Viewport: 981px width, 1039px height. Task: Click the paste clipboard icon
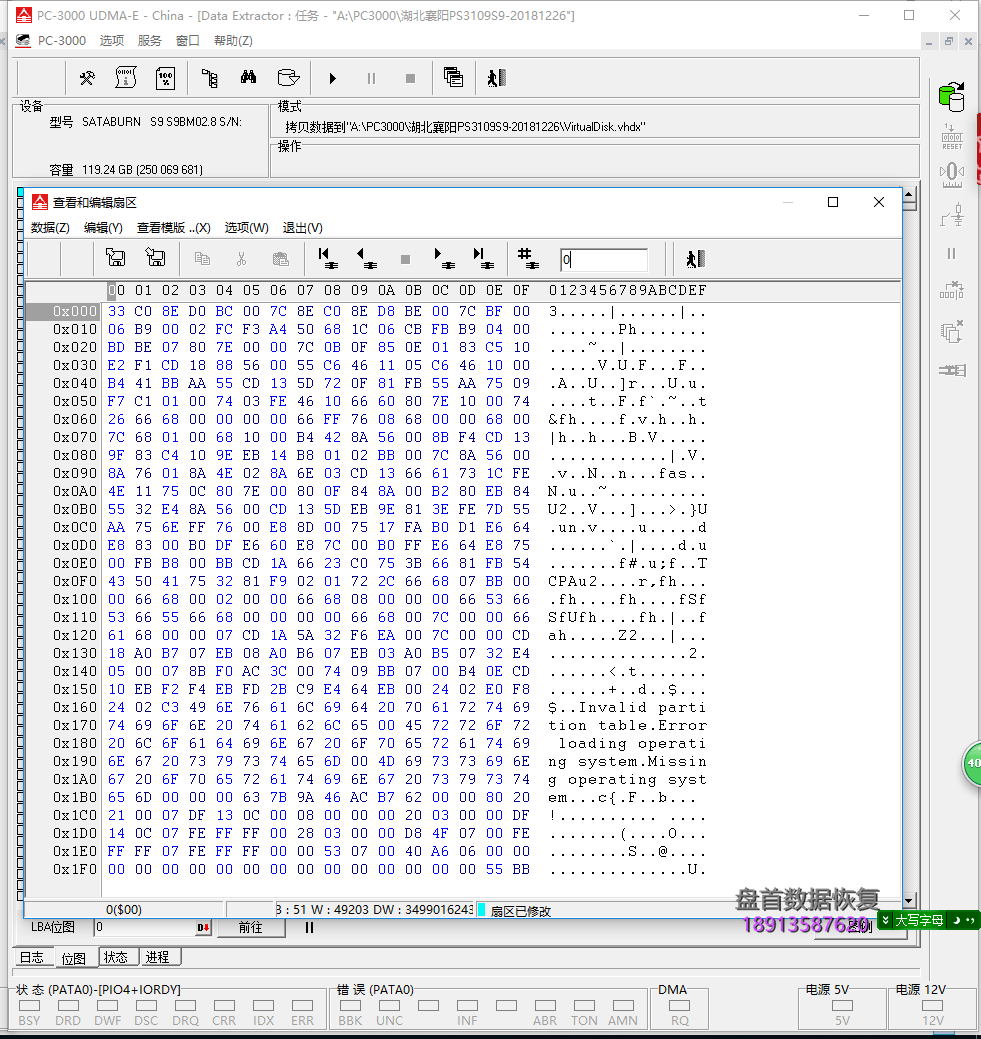point(280,258)
